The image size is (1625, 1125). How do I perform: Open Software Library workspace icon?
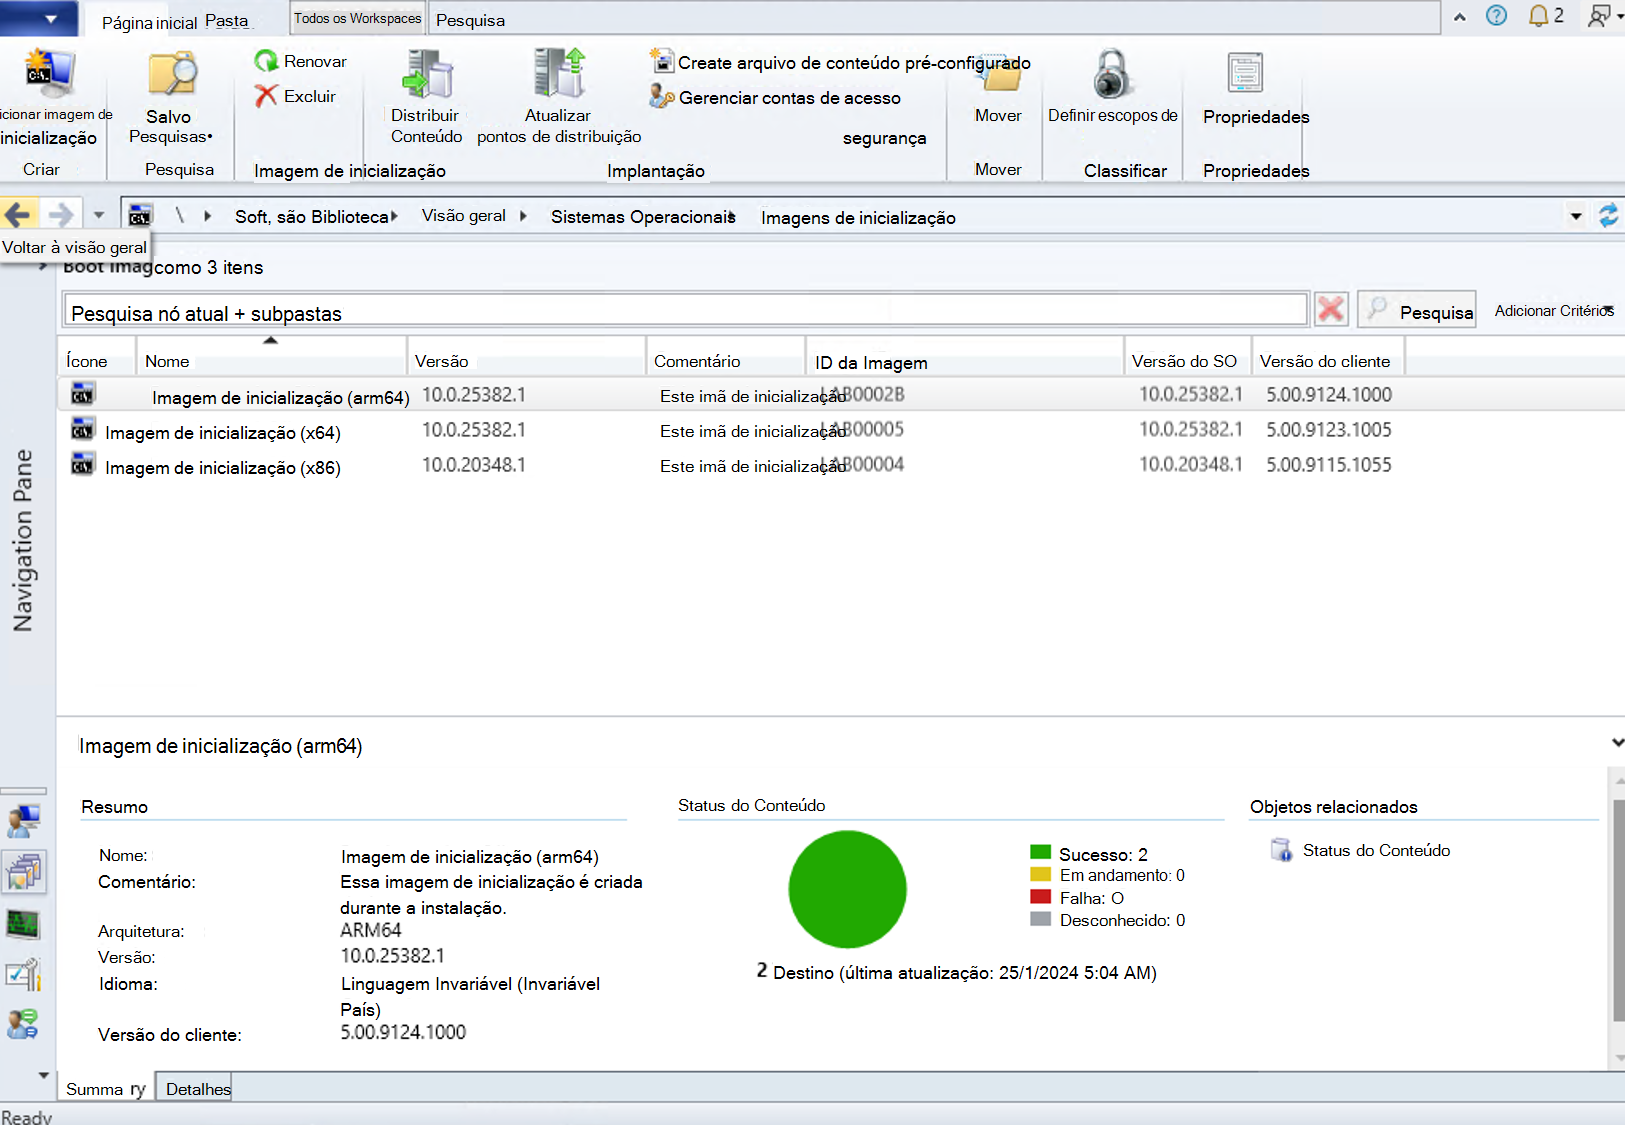coord(23,872)
